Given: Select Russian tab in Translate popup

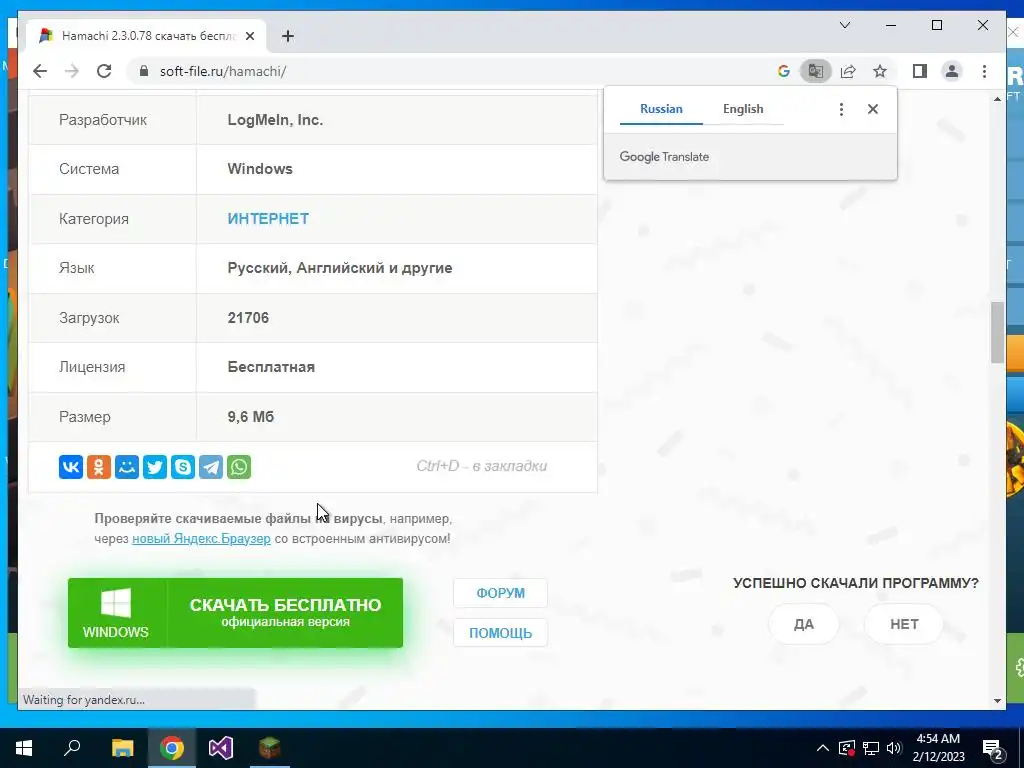Looking at the screenshot, I should click(661, 109).
